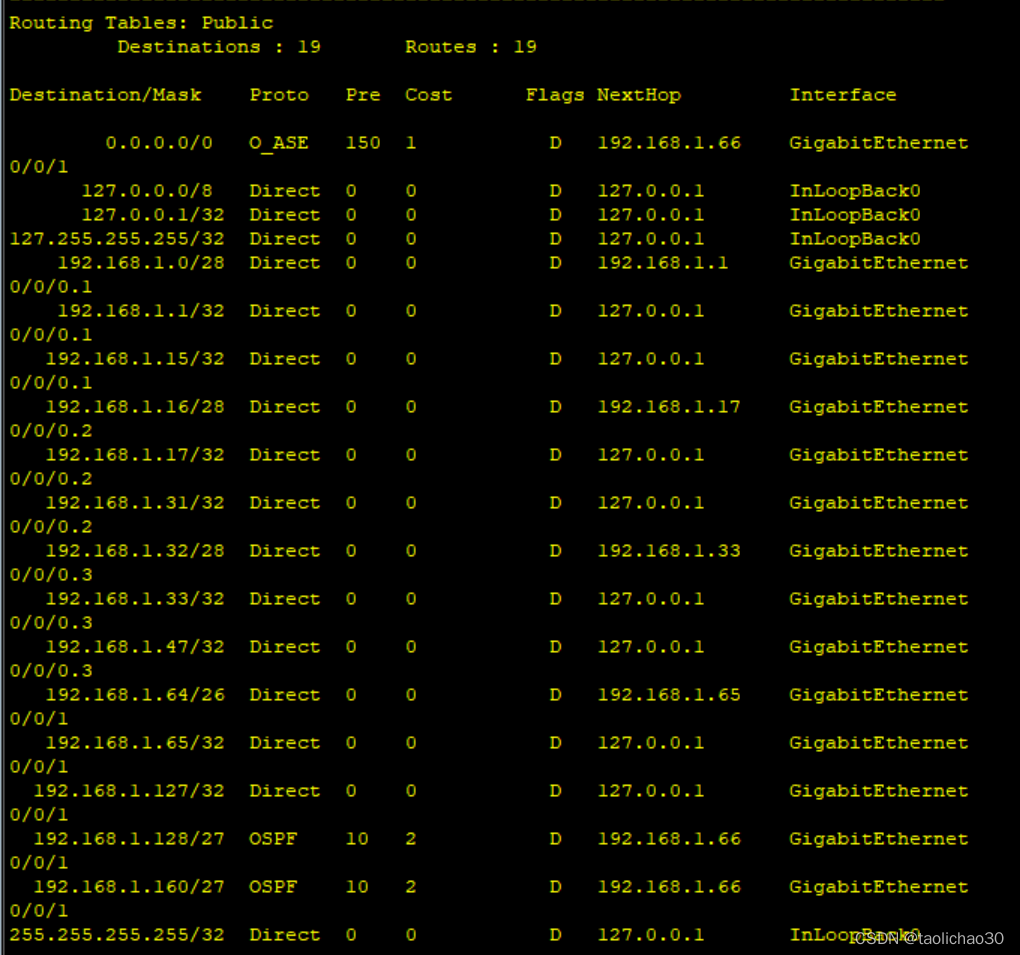Select the 192.168.1.64/26 direct route
1020x955 pixels.
(136, 694)
